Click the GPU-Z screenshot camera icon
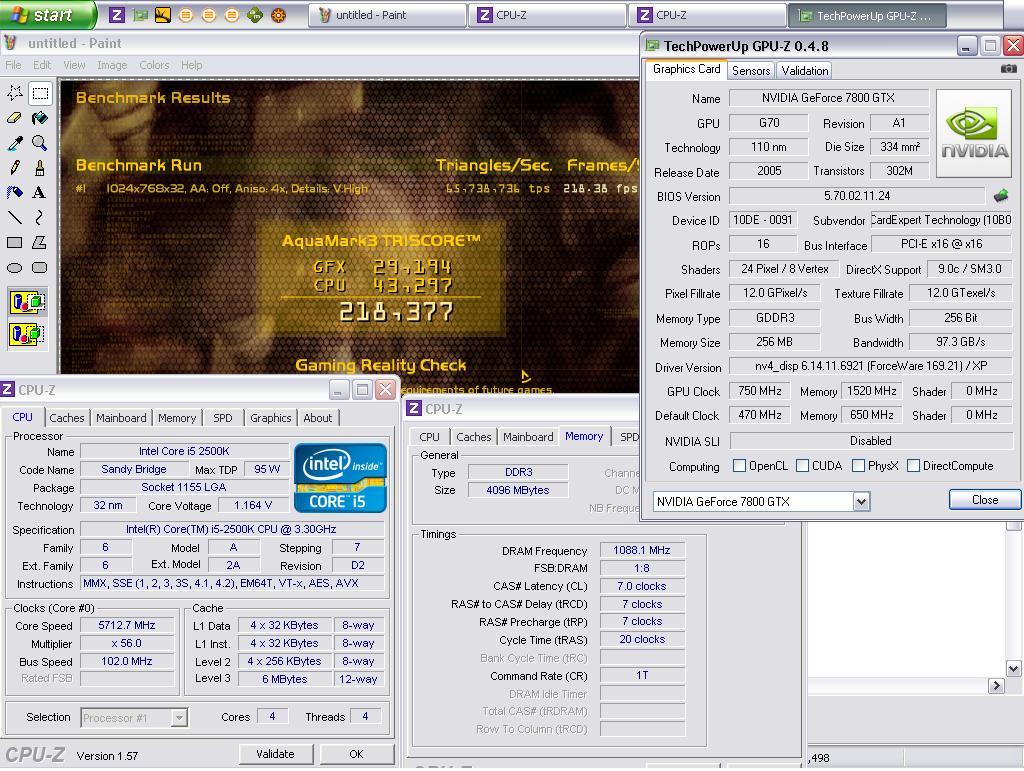The height and width of the screenshot is (771, 1024). (x=1008, y=69)
